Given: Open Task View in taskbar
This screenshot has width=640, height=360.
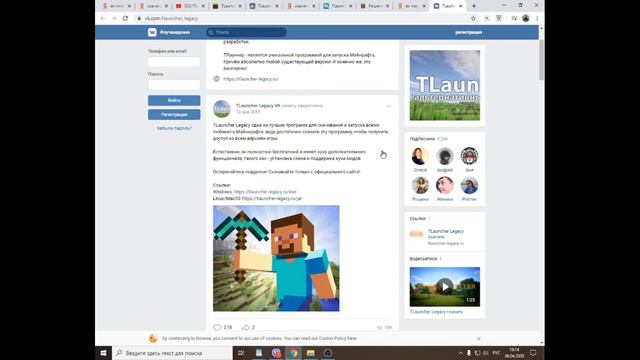Looking at the screenshot, I should coord(241,353).
